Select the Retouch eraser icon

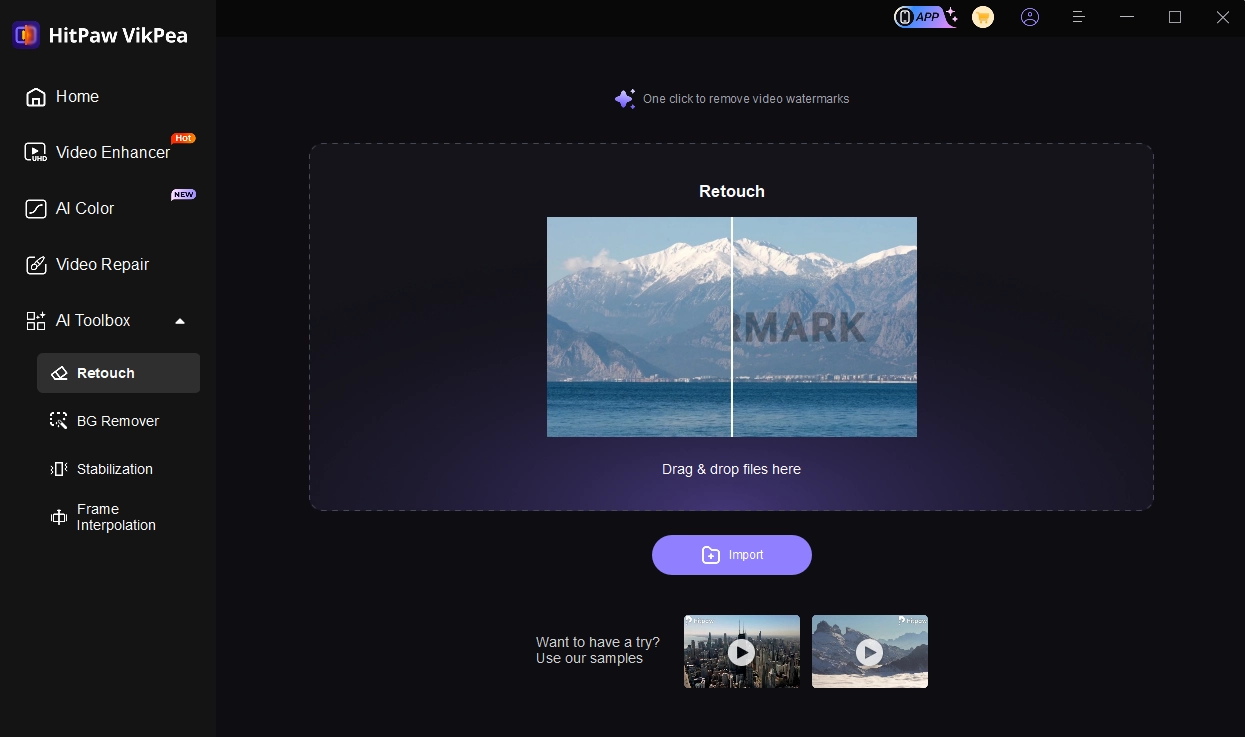pos(59,373)
